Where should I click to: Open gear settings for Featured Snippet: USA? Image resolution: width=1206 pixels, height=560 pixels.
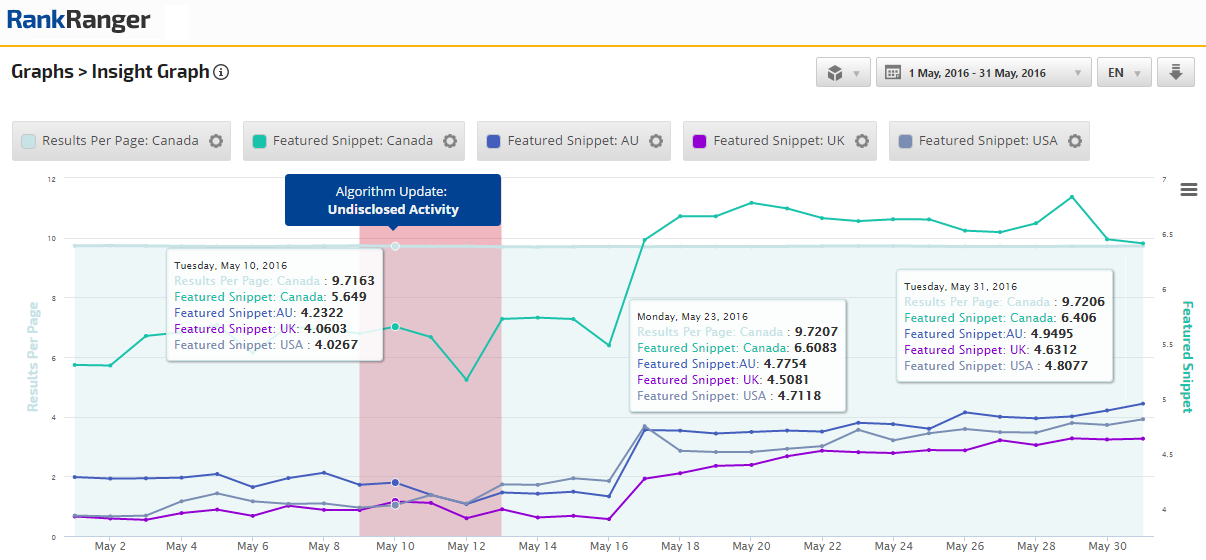[1074, 141]
